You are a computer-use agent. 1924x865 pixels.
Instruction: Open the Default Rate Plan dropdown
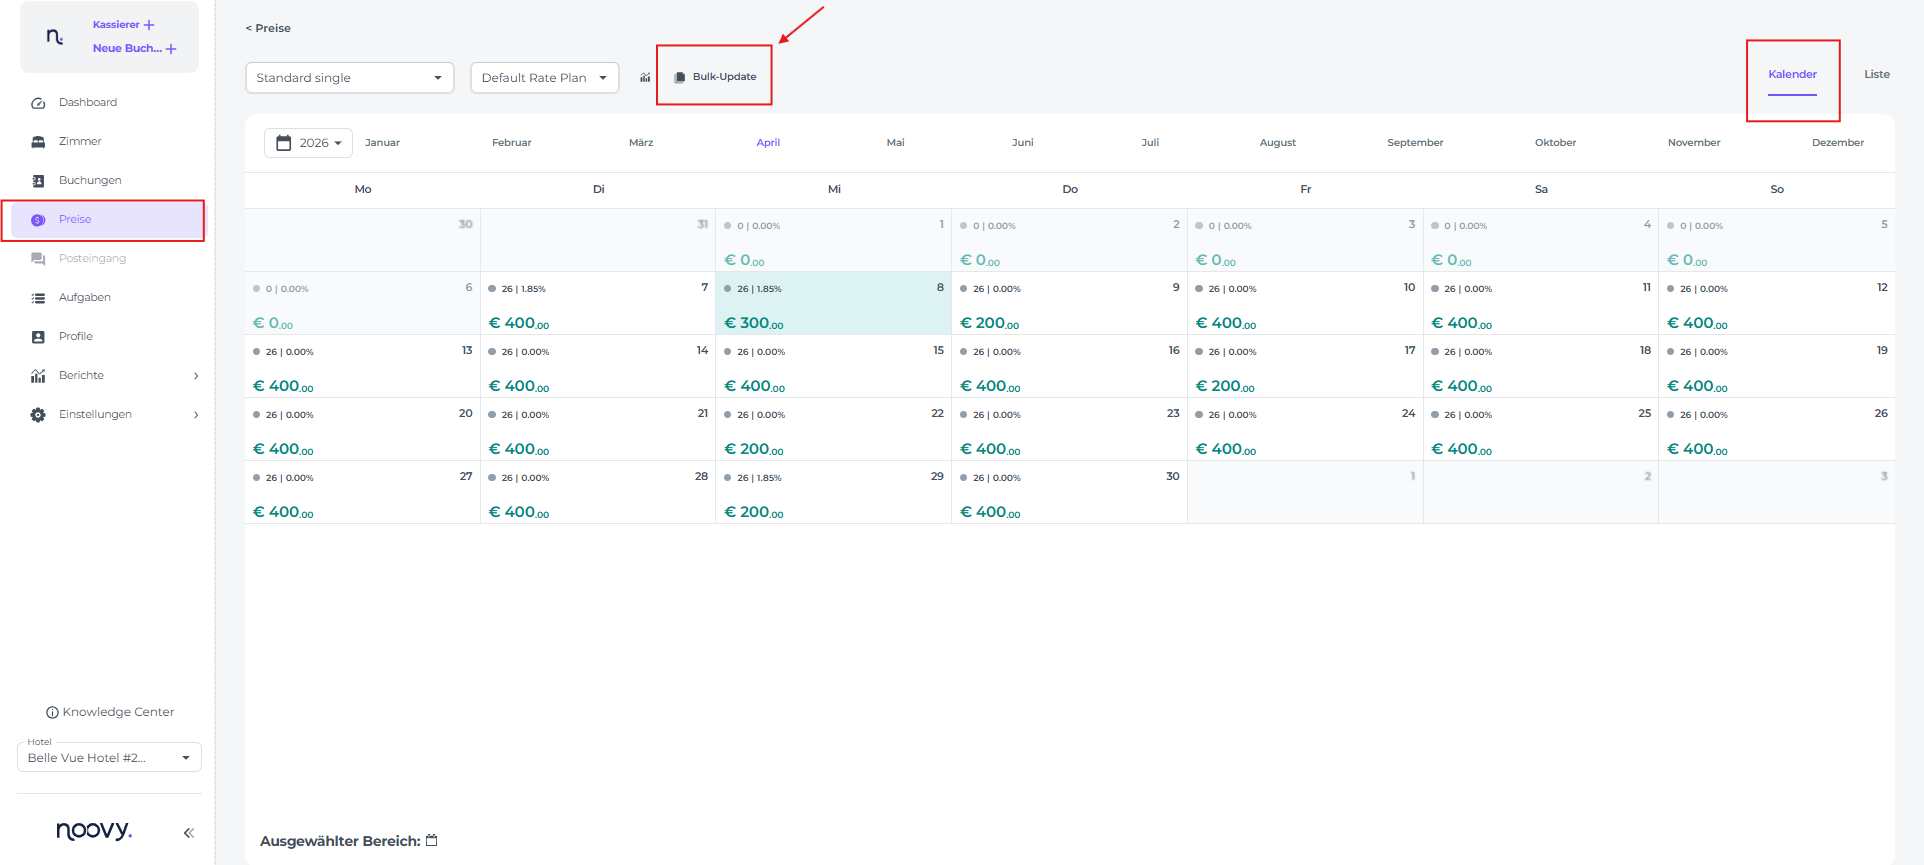(x=544, y=78)
